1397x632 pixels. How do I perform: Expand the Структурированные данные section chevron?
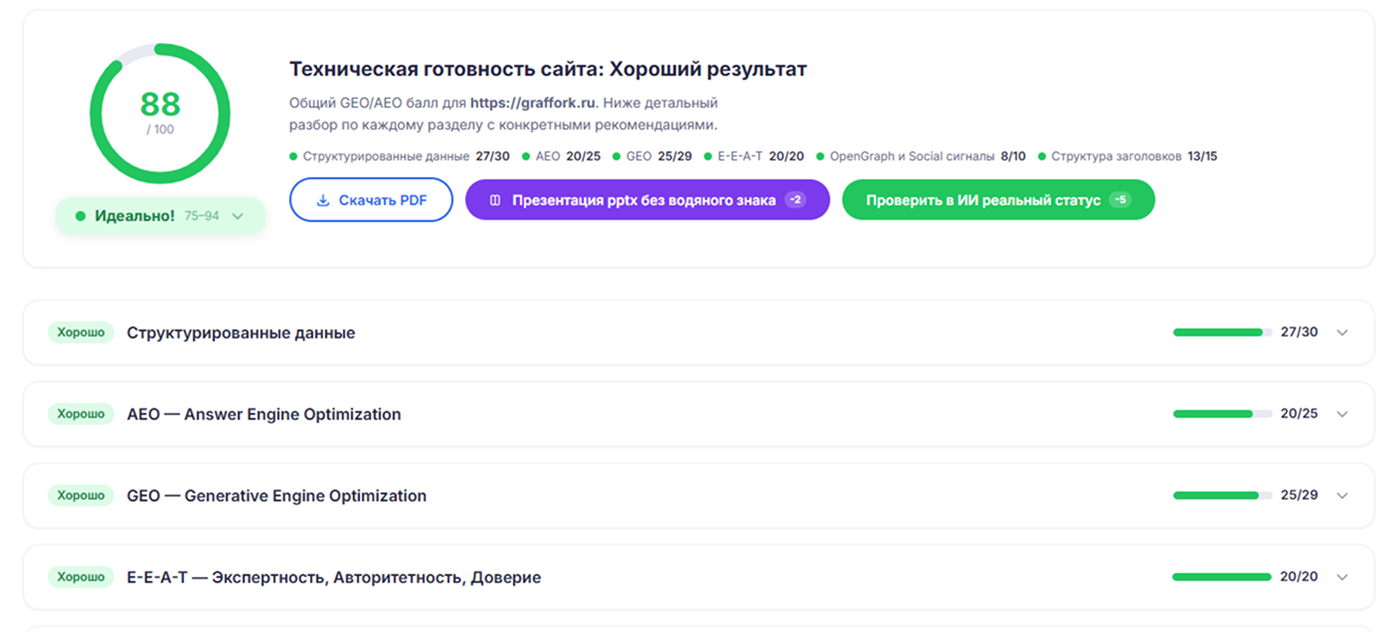pos(1342,333)
